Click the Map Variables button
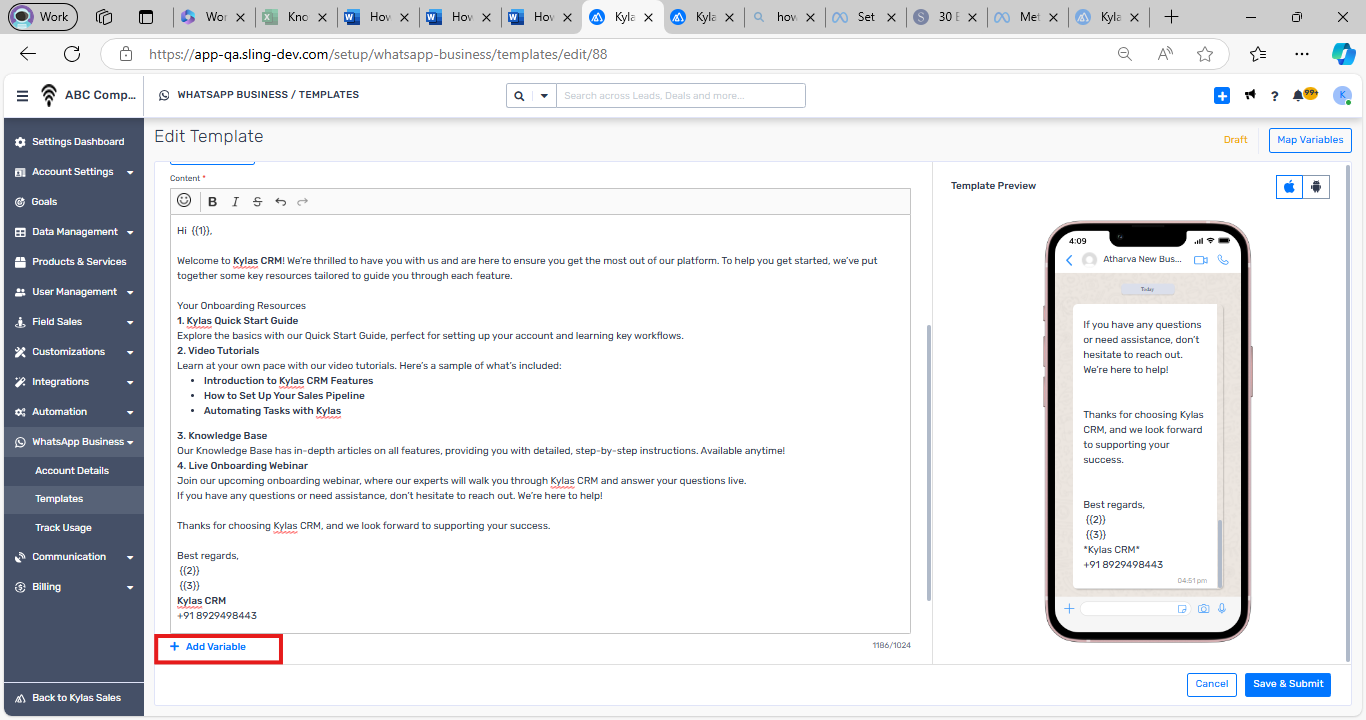Image resolution: width=1366 pixels, height=720 pixels. click(x=1310, y=140)
